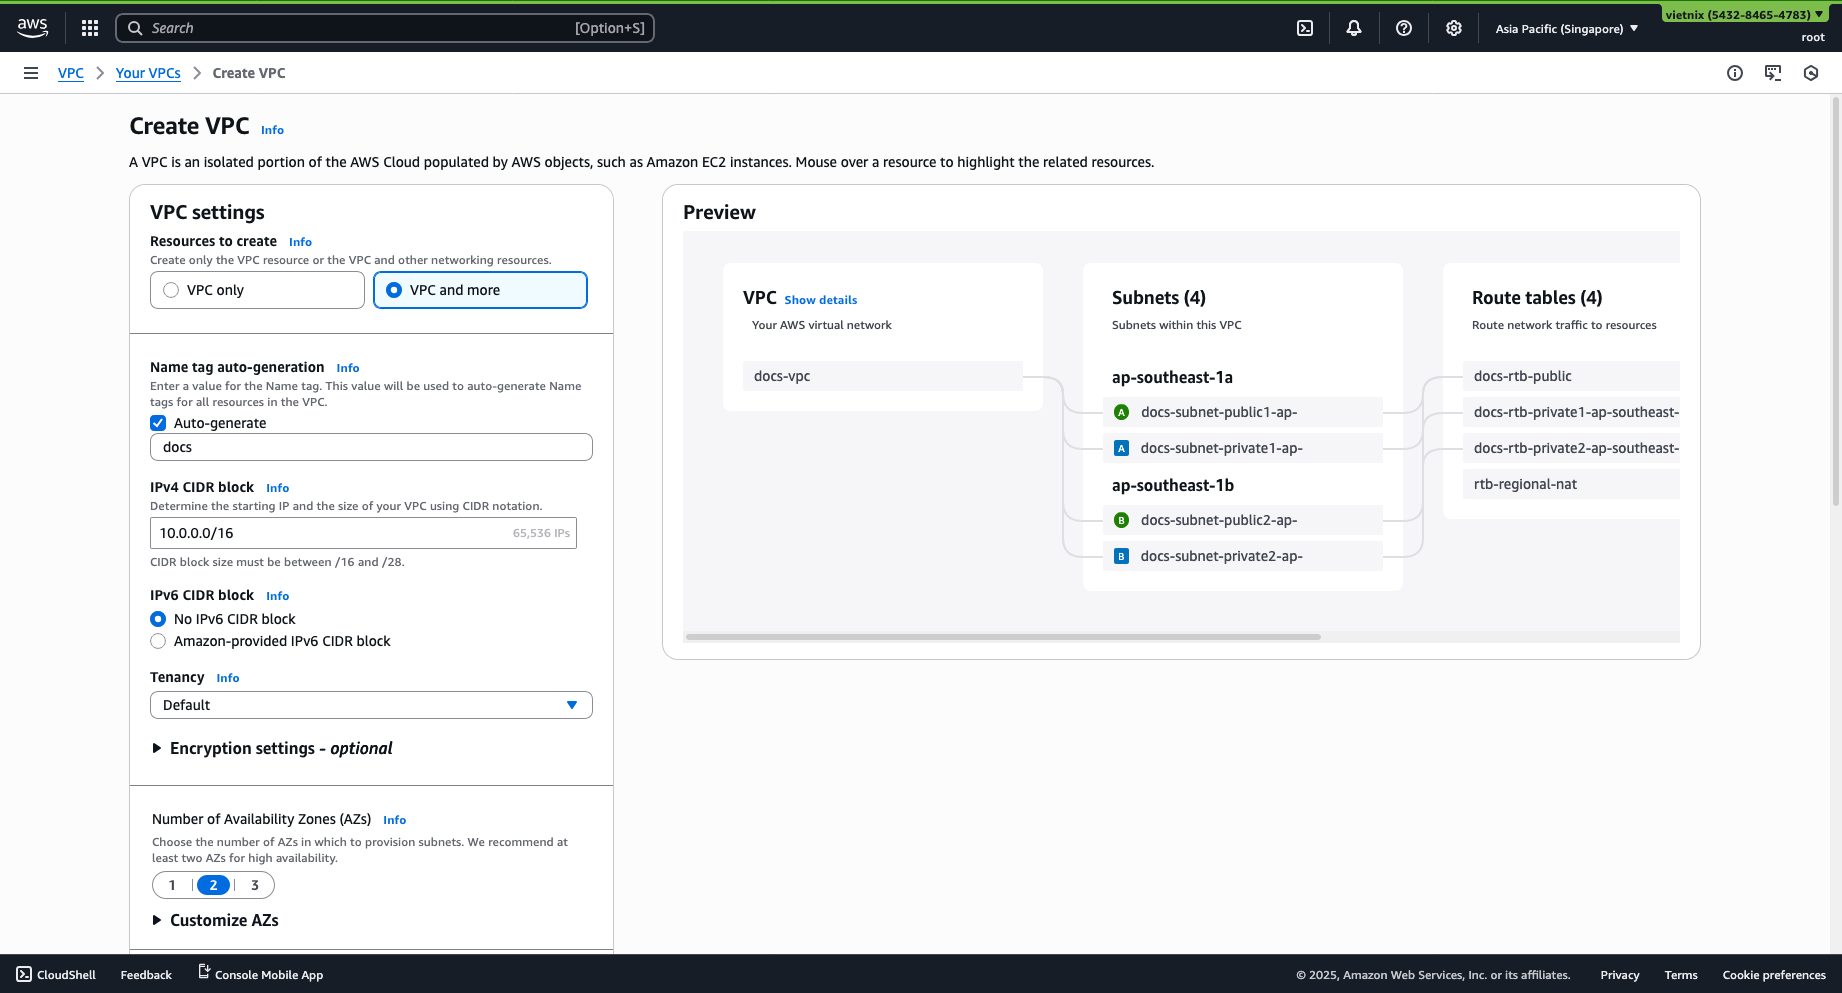This screenshot has width=1842, height=993.
Task: Click the VPC breadcrumb link
Action: [x=70, y=72]
